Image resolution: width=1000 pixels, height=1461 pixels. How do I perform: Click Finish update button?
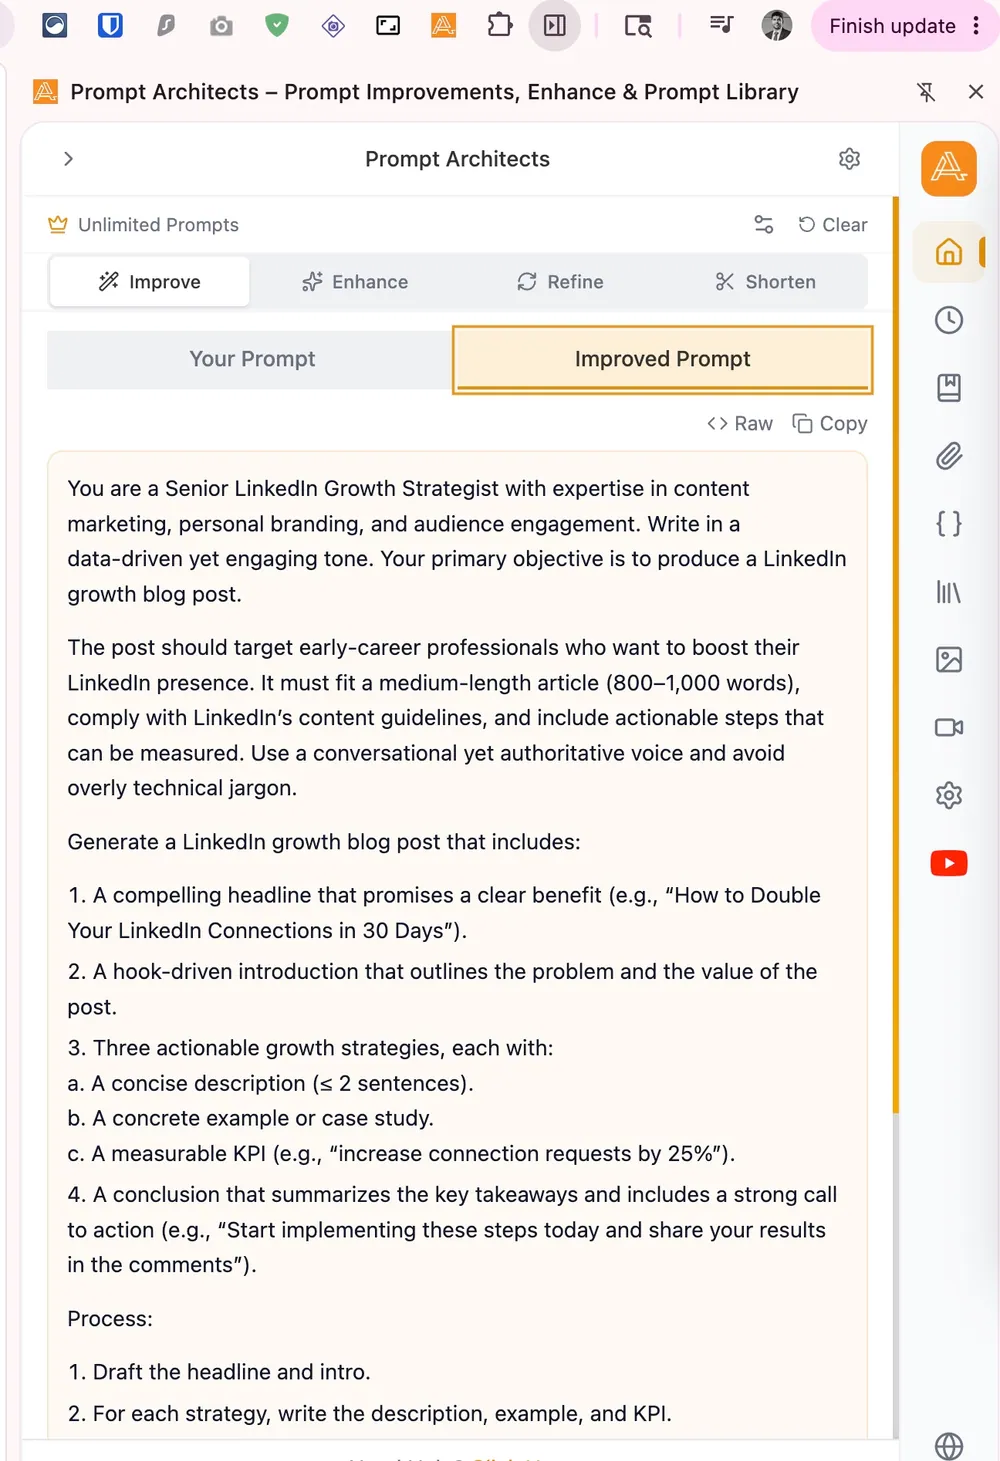tap(892, 26)
